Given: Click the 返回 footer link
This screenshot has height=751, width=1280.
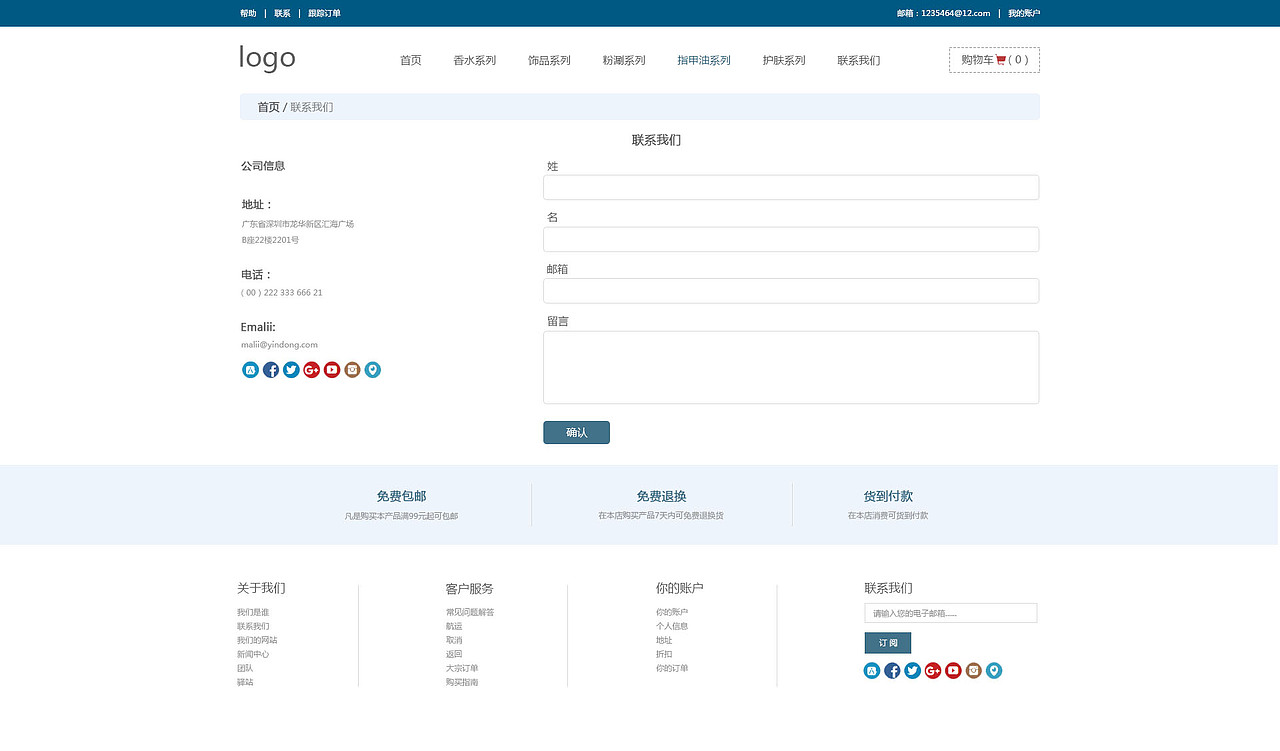Looking at the screenshot, I should (454, 654).
